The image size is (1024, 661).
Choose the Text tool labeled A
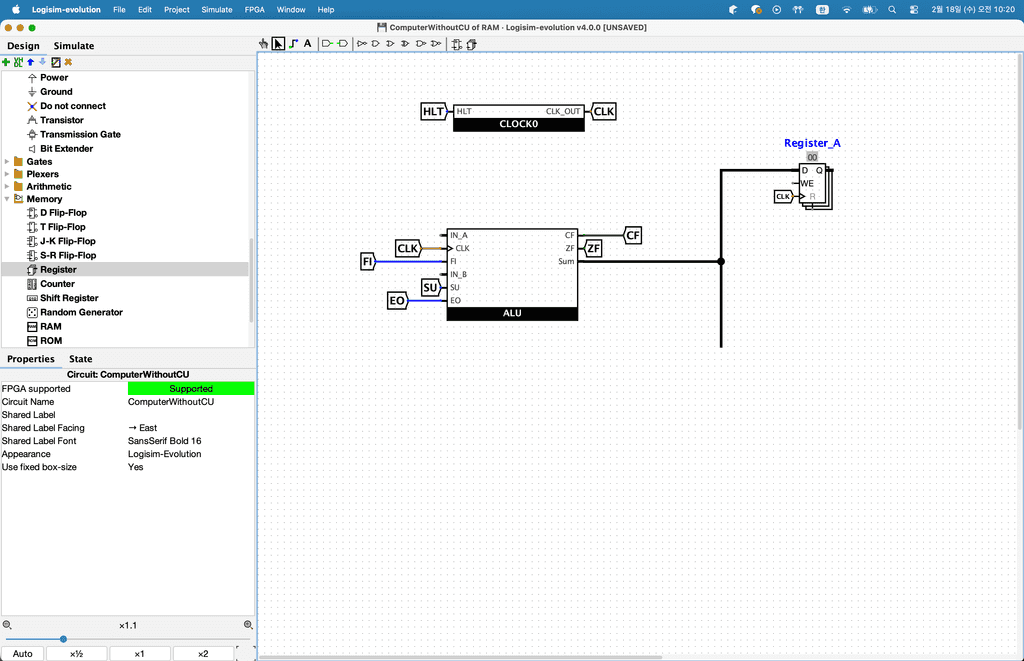(x=307, y=44)
